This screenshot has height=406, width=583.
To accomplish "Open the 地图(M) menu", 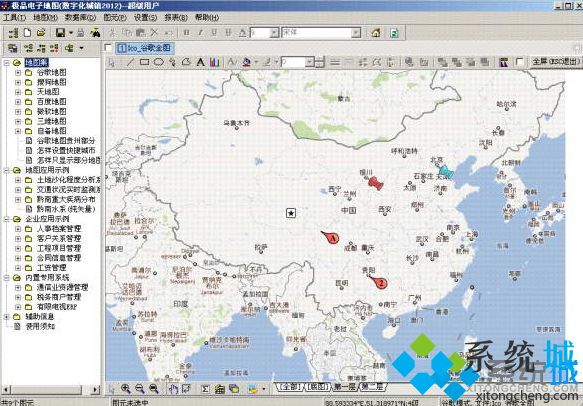I will (45, 17).
